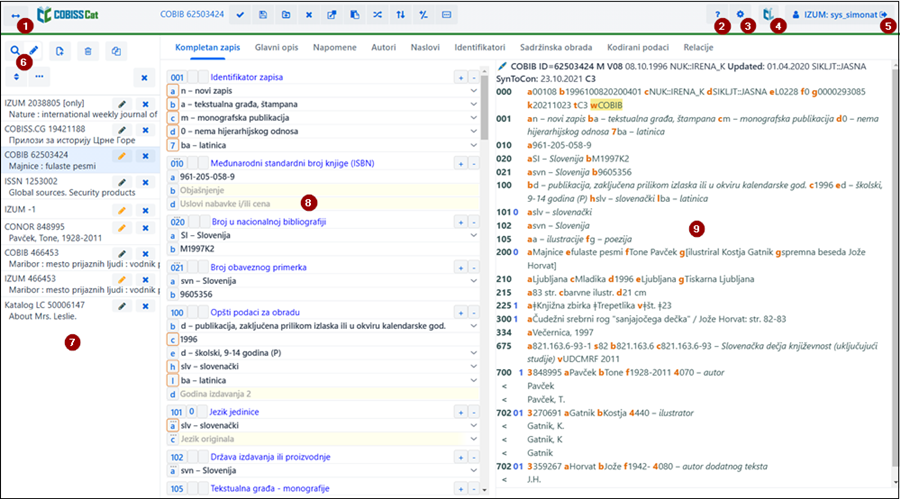Expand 'a – tekstualna građa, štampana' dropdown

coord(474,104)
